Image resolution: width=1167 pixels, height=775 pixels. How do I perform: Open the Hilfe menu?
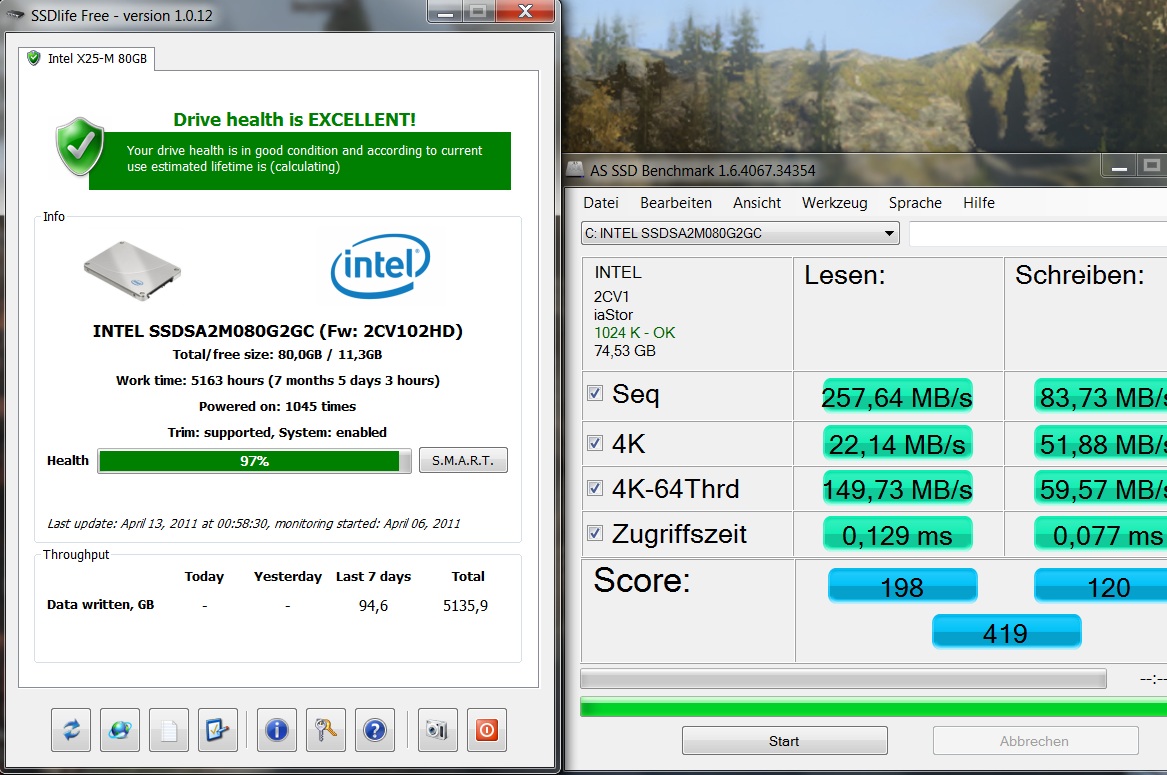tap(979, 202)
